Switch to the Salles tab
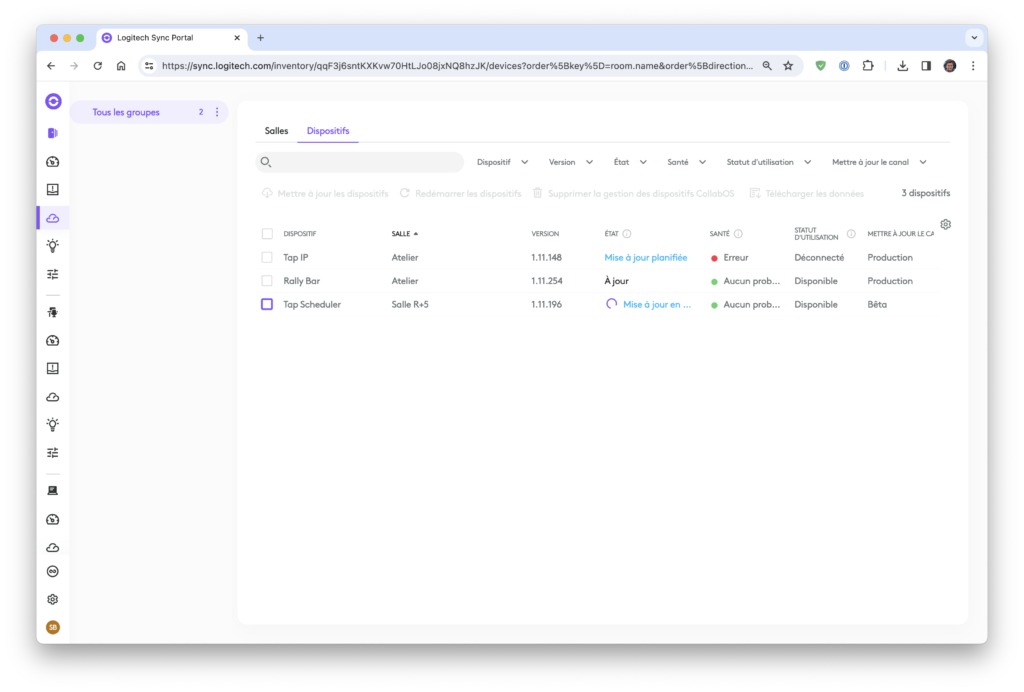1024x692 pixels. 276,131
